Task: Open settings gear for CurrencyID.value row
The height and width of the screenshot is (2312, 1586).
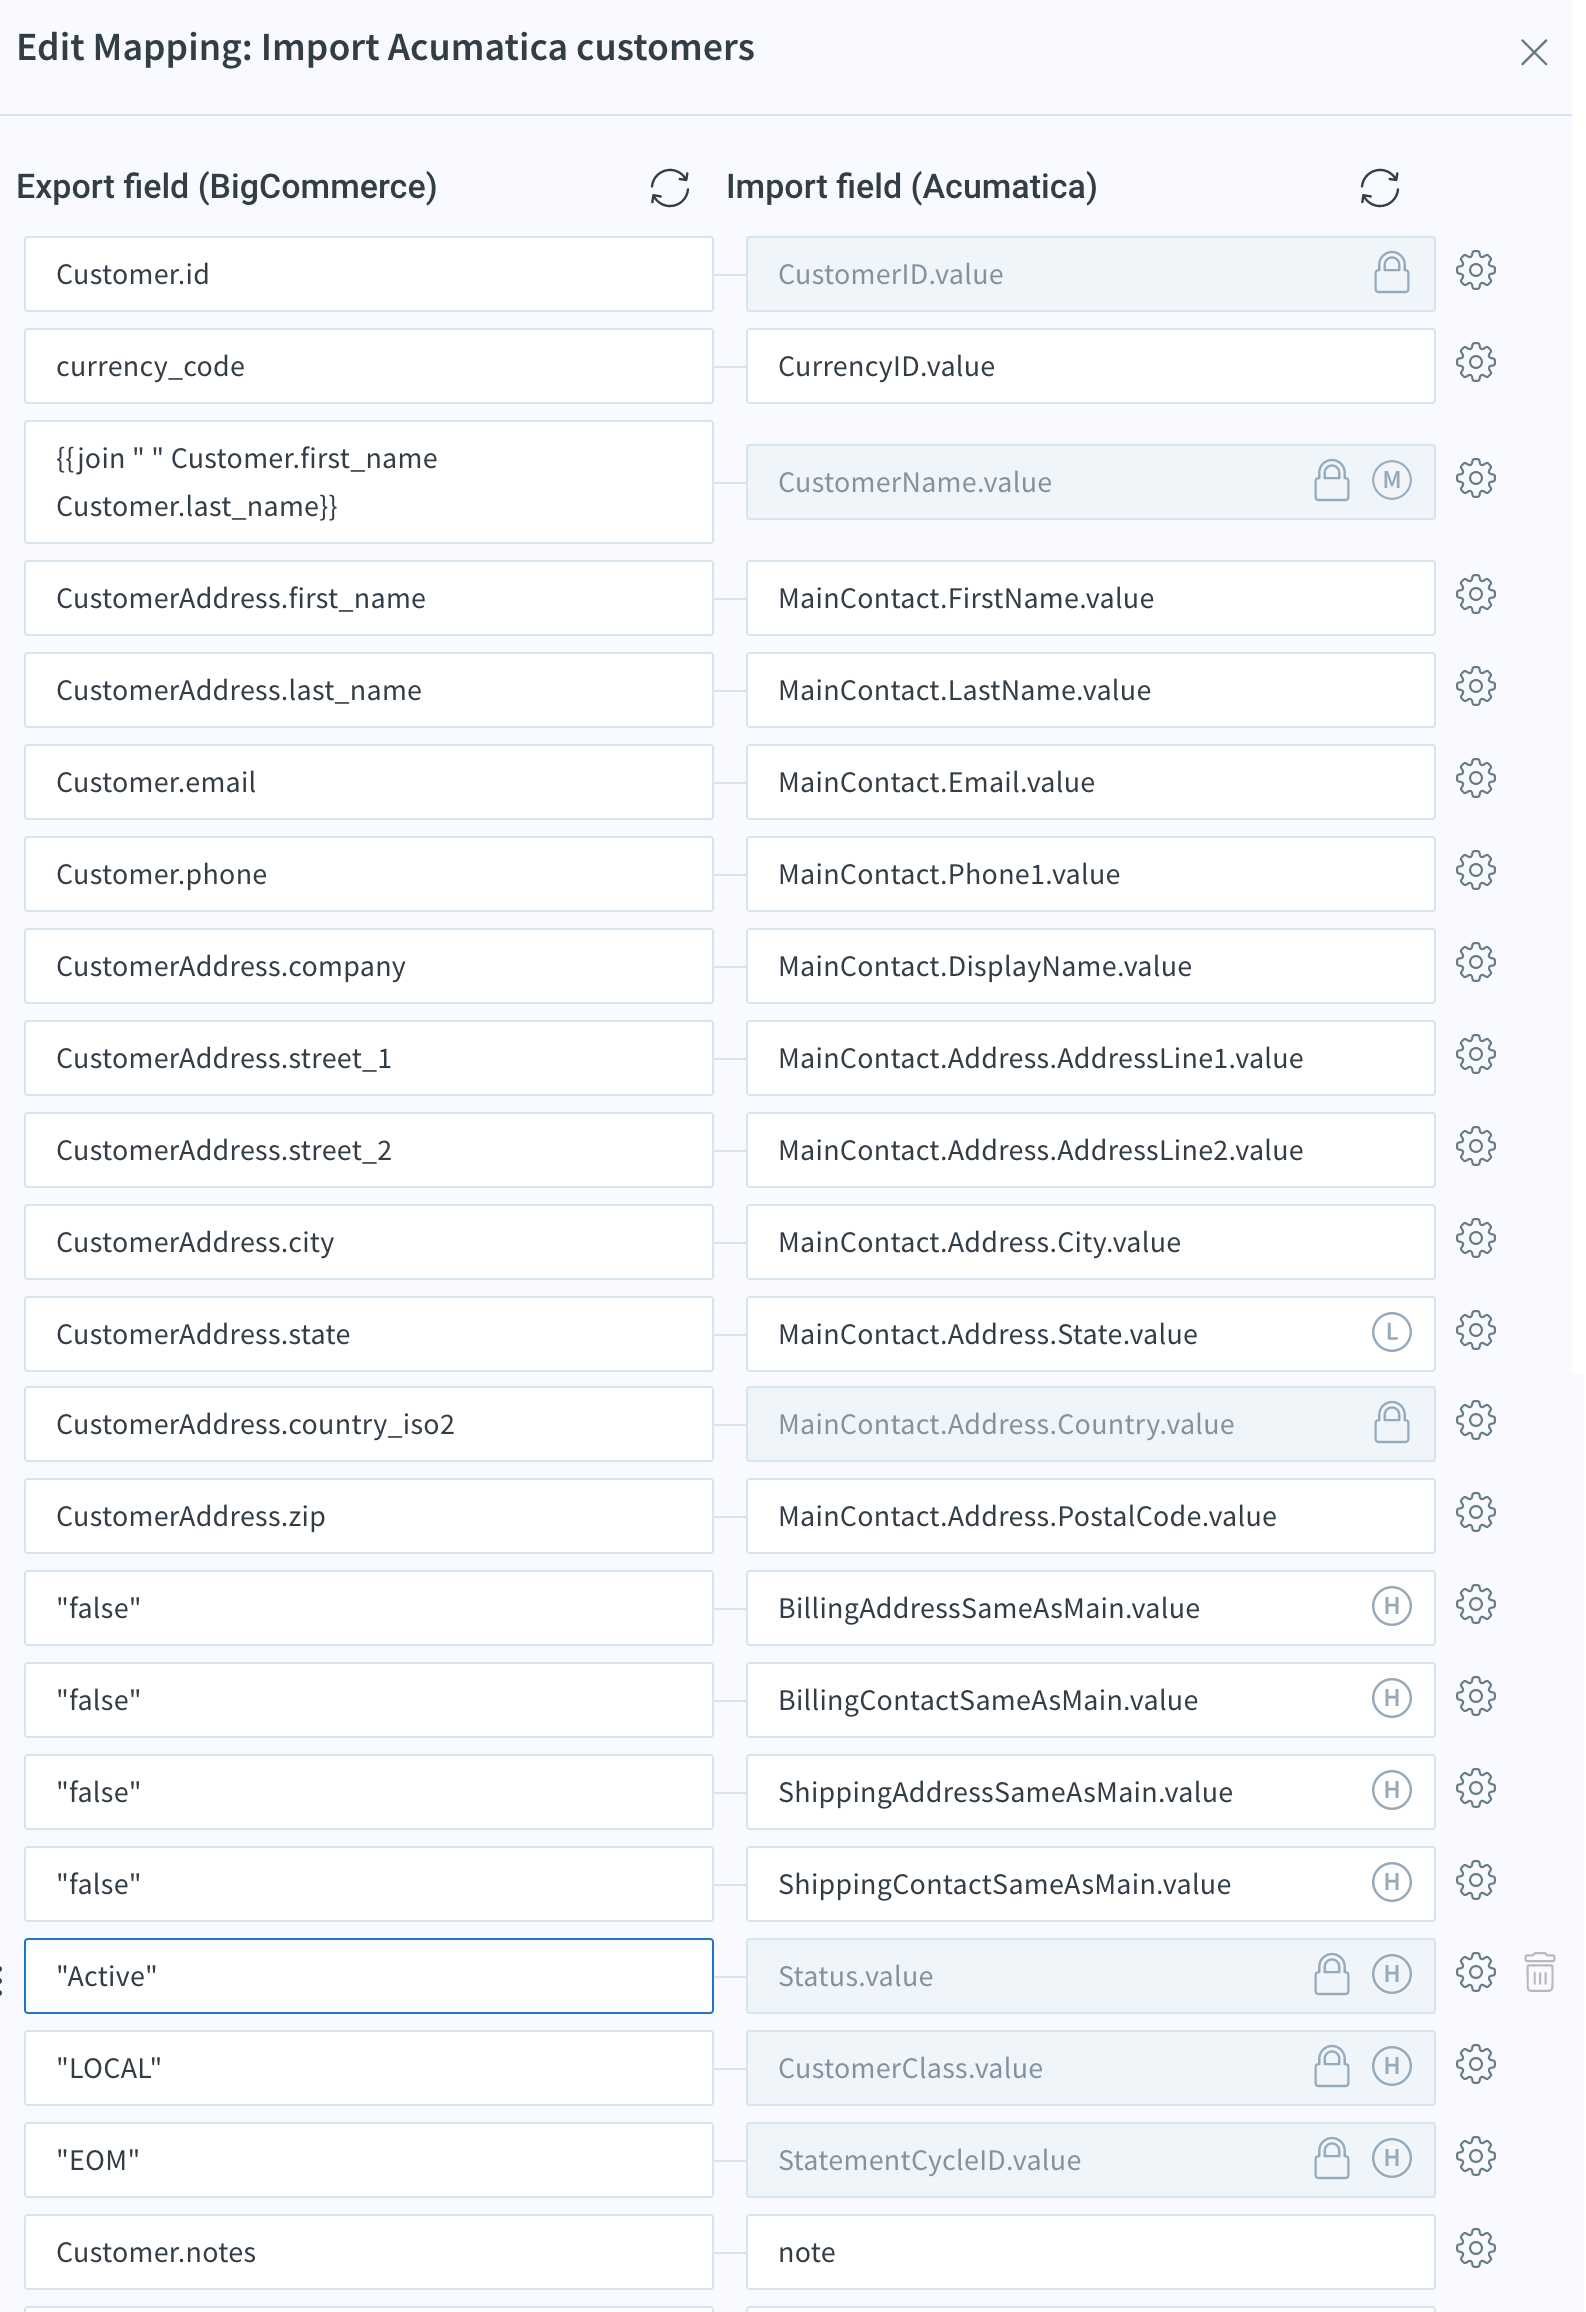Action: [1475, 363]
